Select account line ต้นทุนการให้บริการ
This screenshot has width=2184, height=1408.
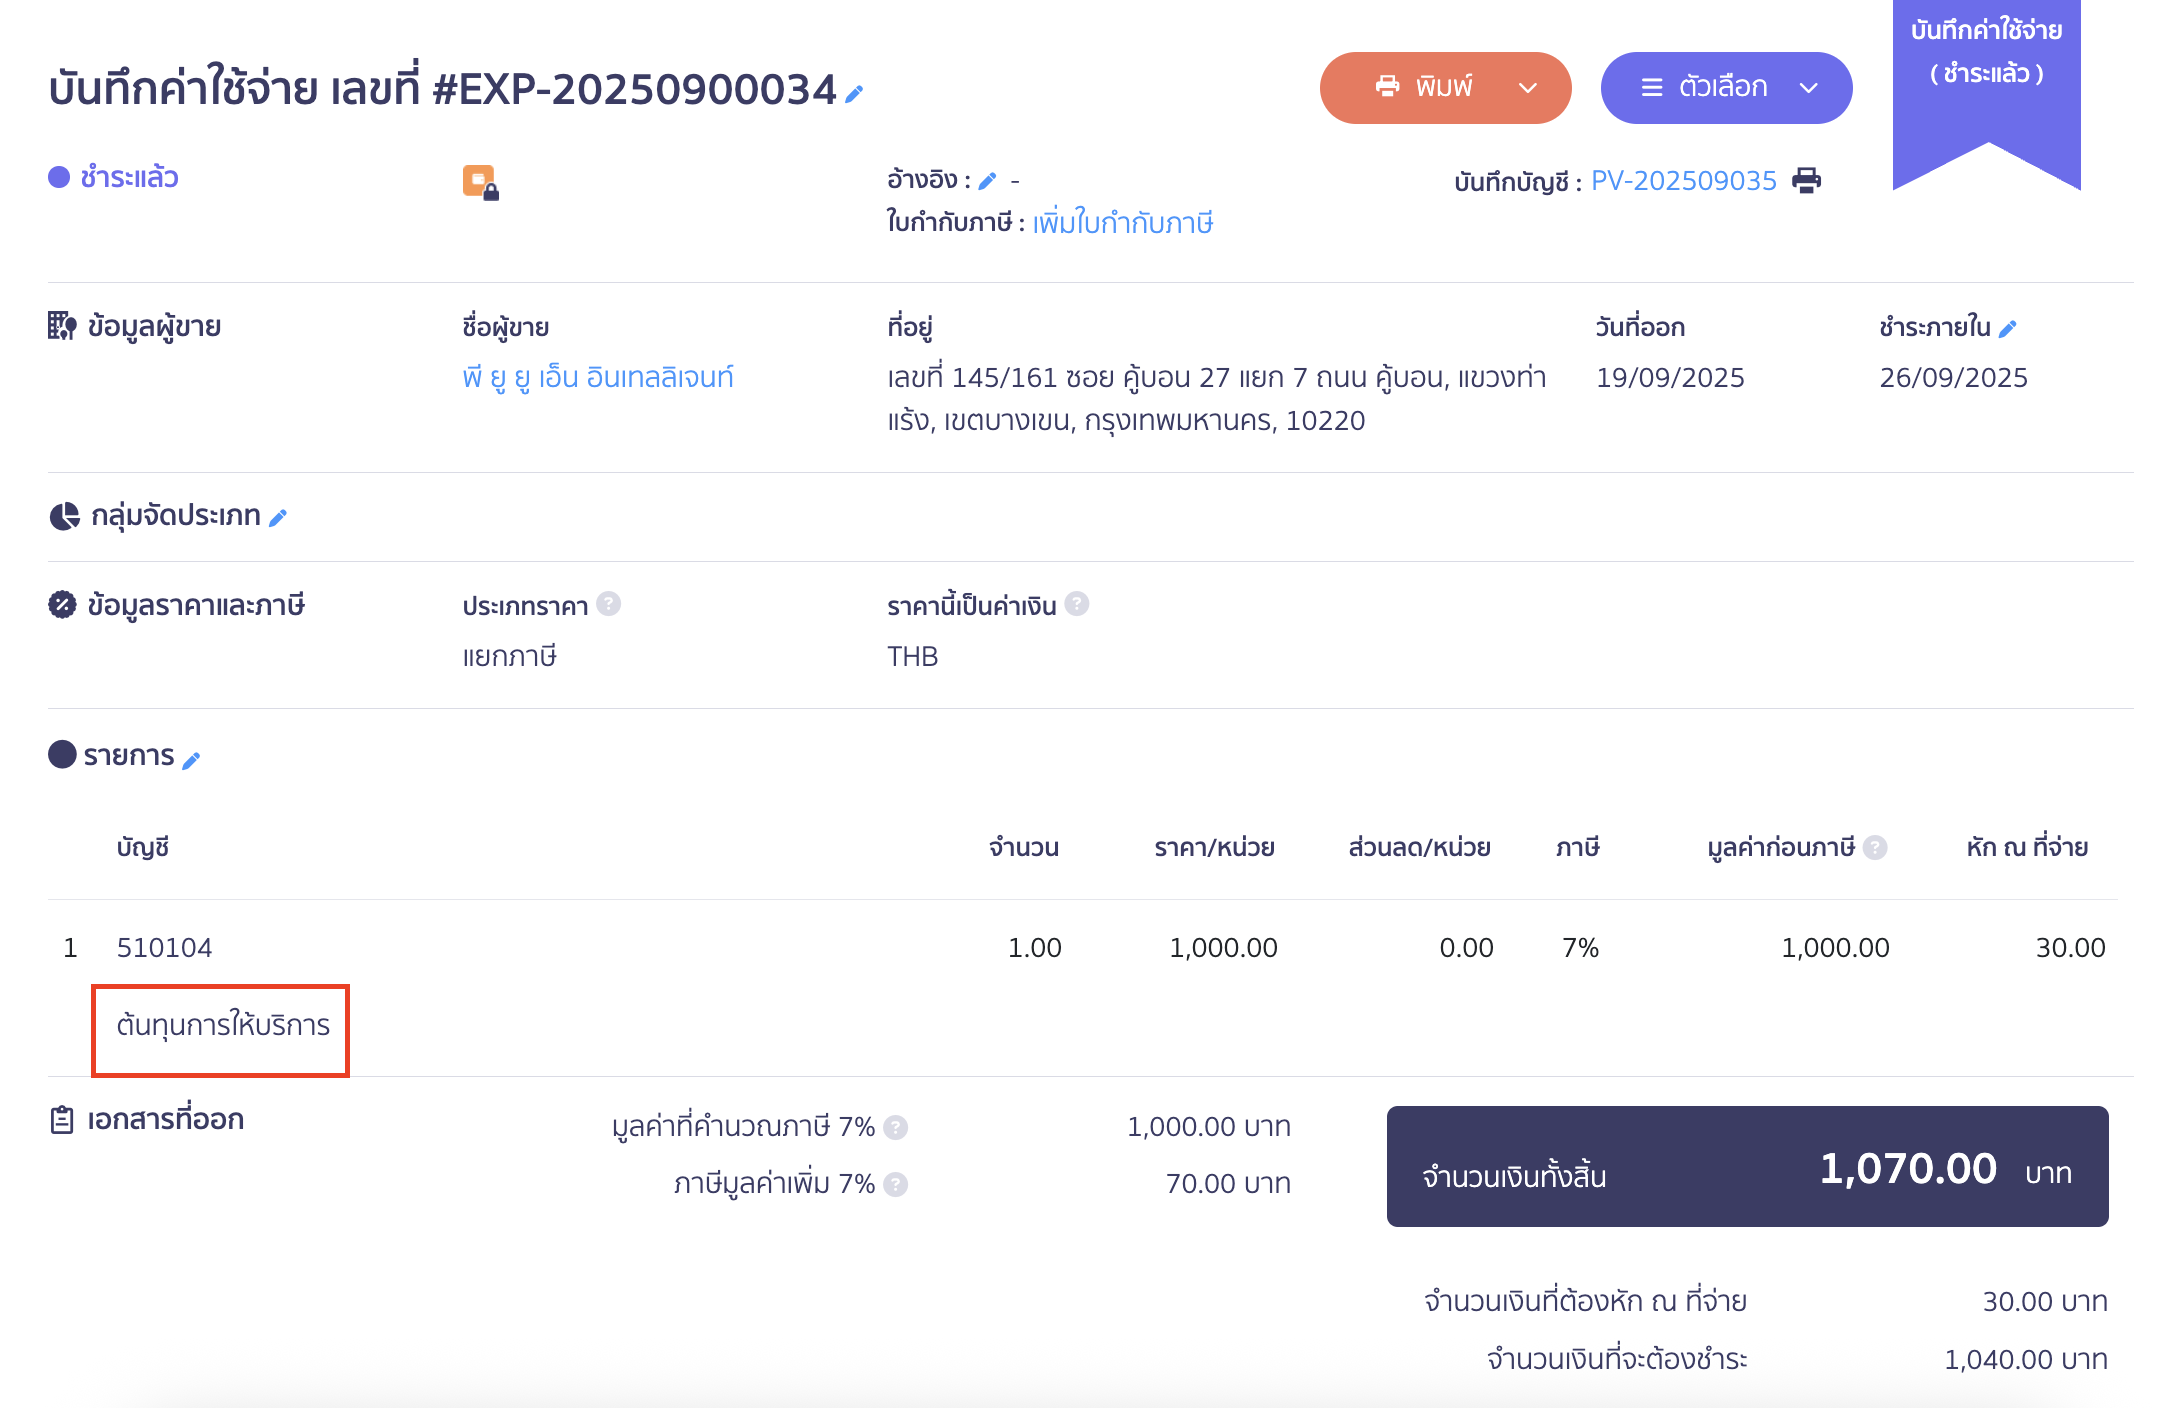(221, 1026)
